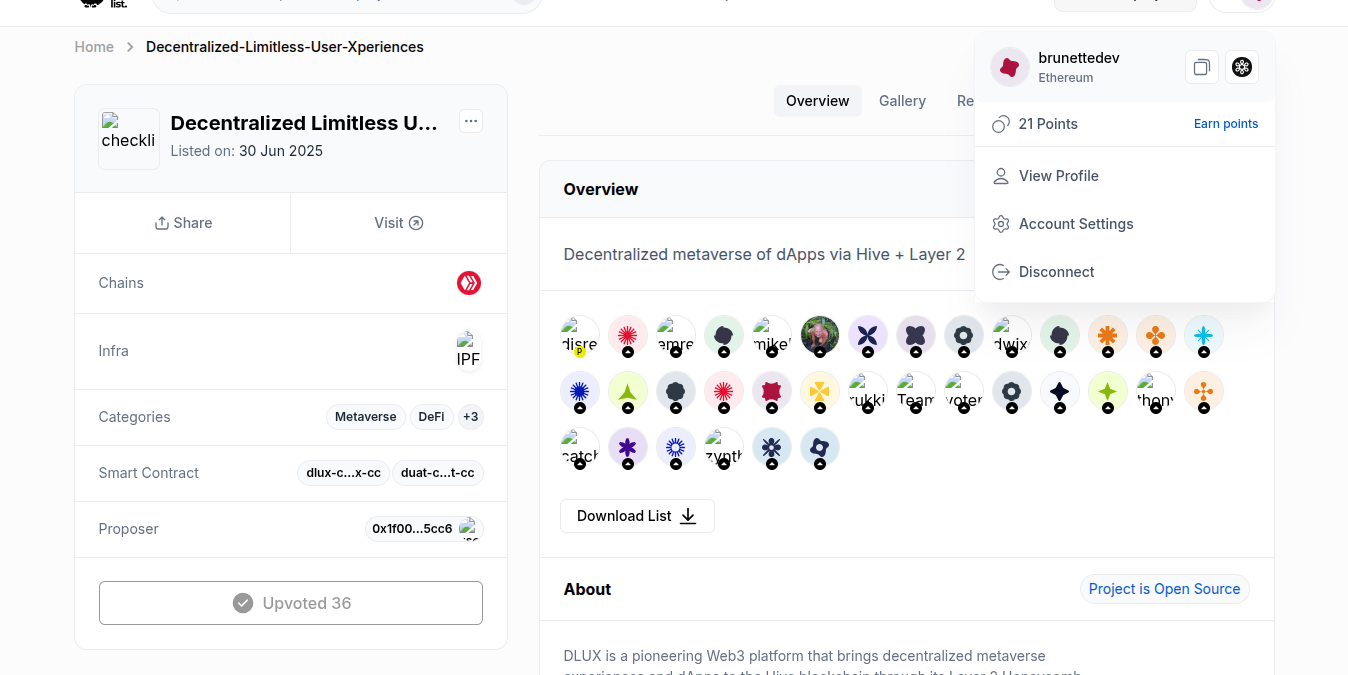Go to the Home breadcrumb link

pyautogui.click(x=94, y=47)
